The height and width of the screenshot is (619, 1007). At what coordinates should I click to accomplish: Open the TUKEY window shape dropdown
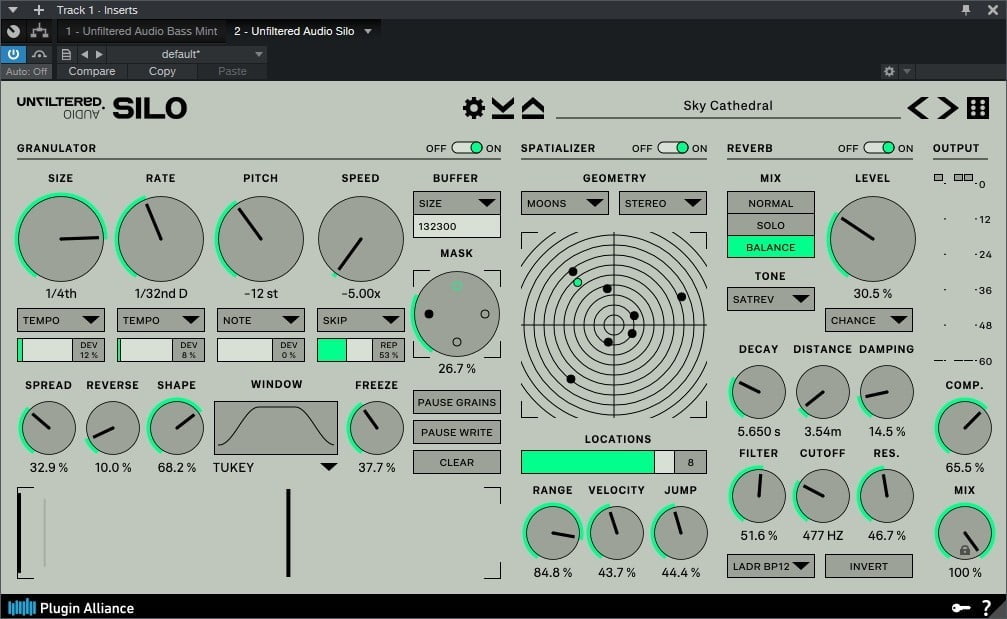275,467
